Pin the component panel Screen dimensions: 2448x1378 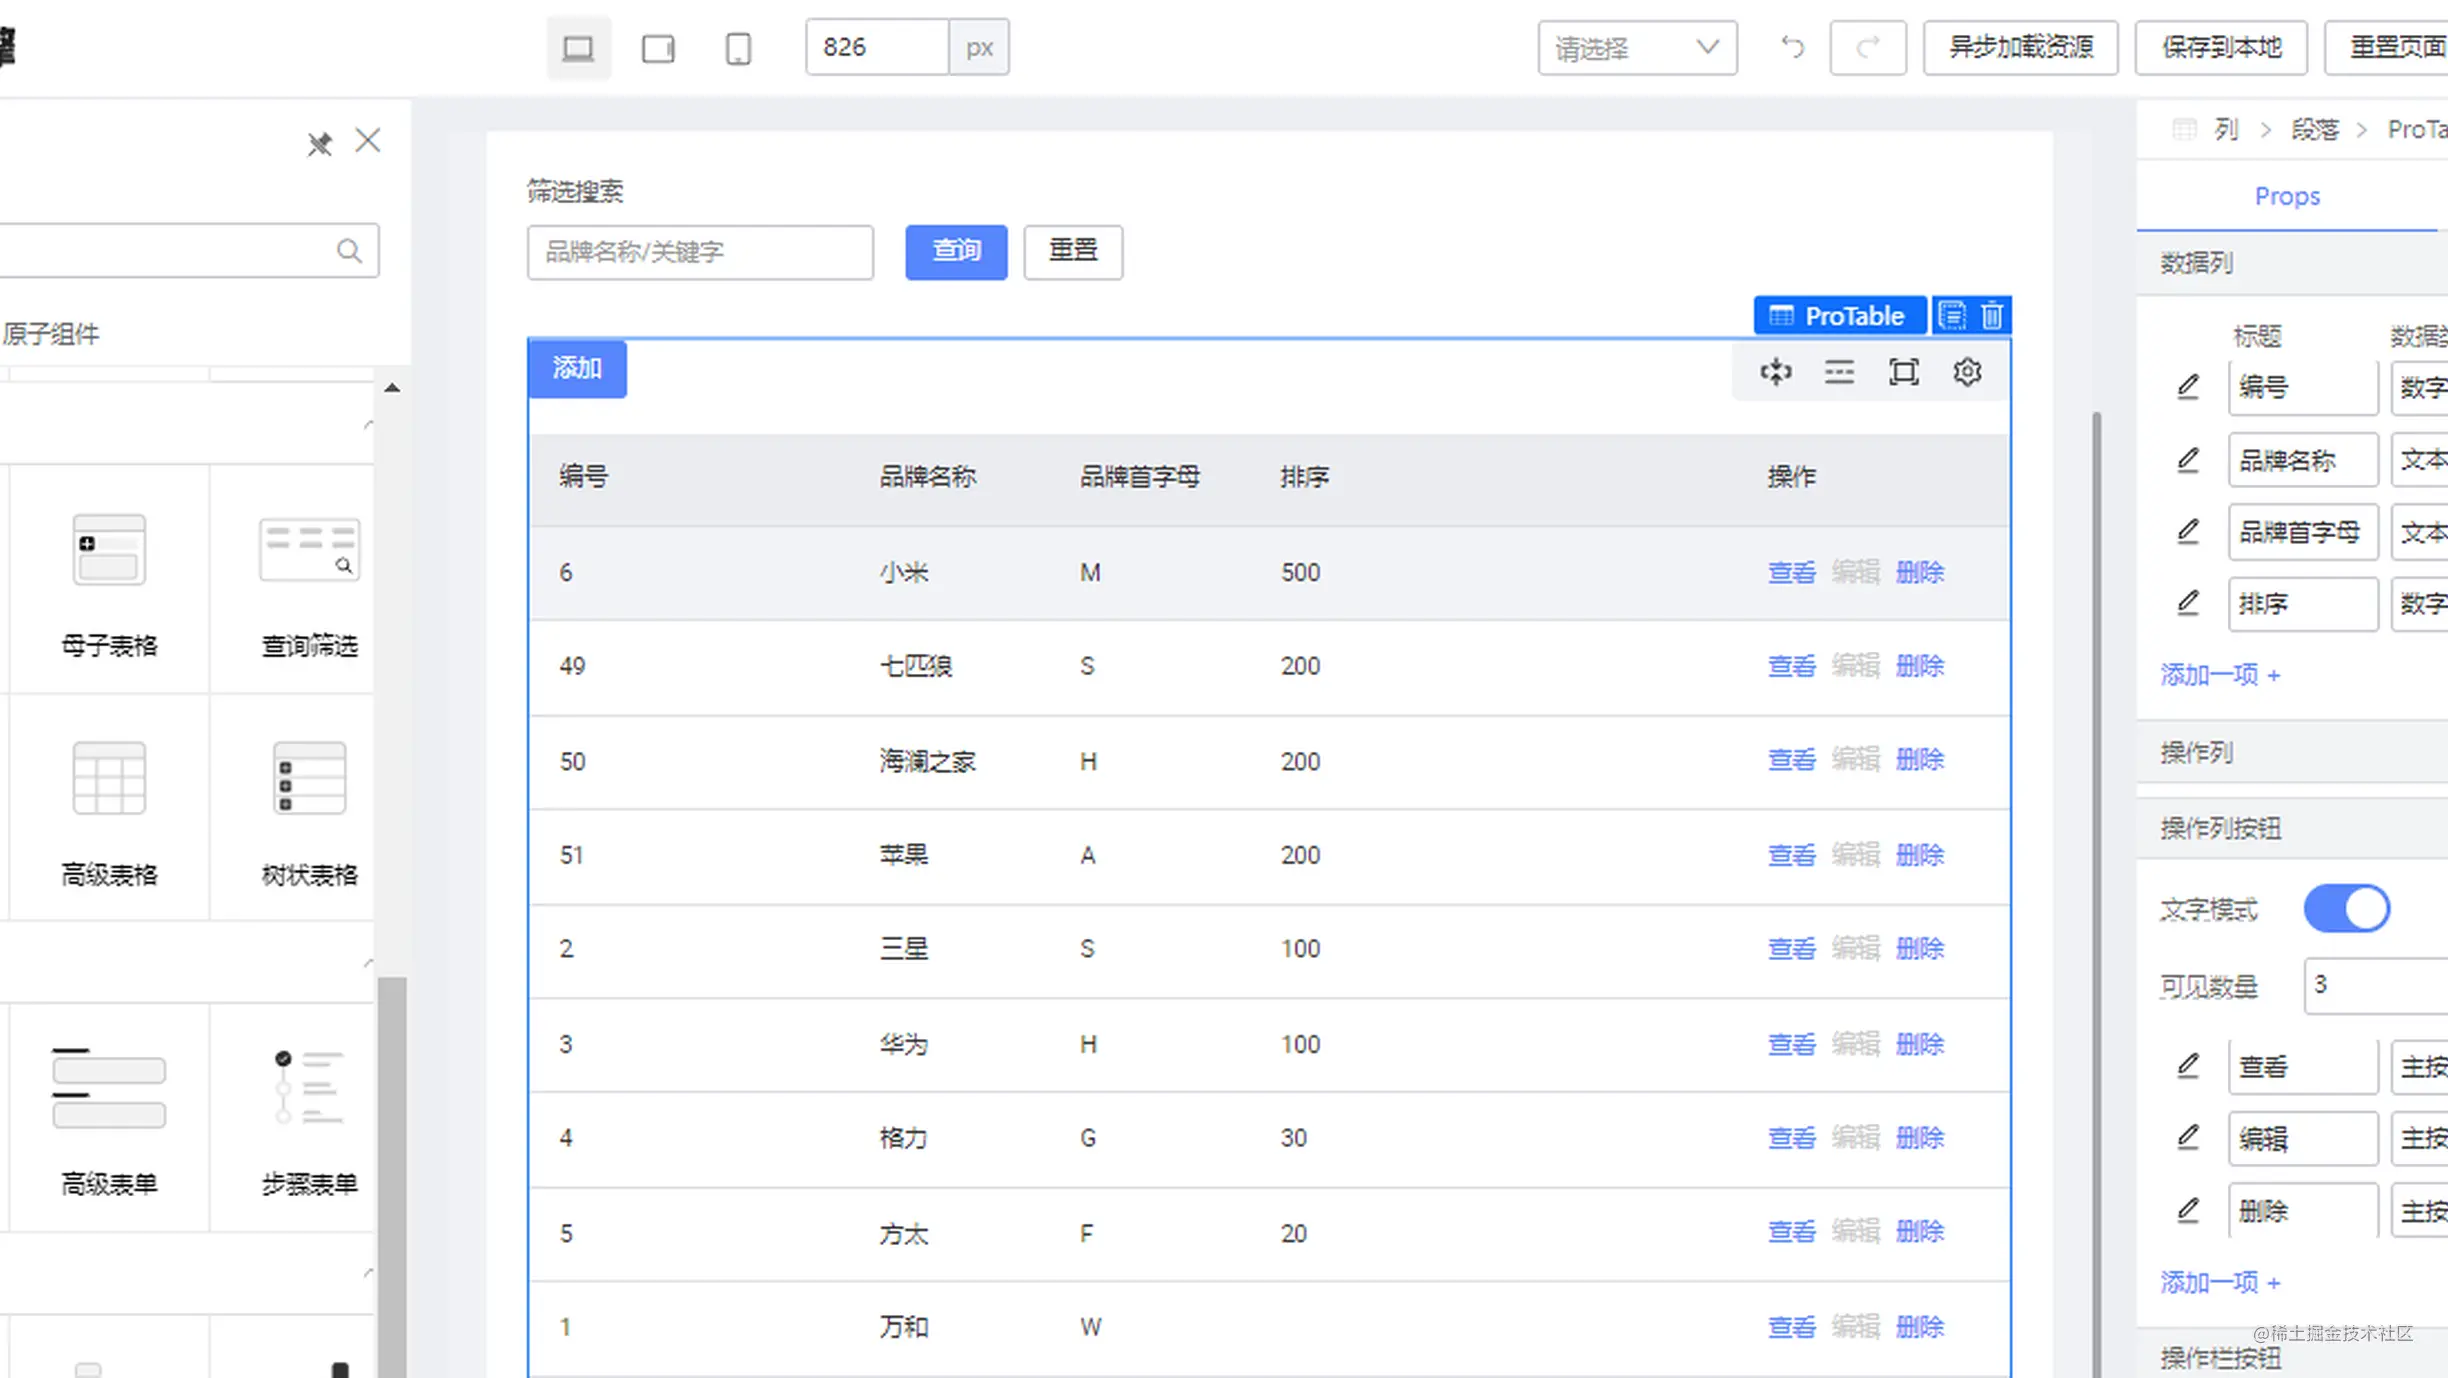(319, 143)
